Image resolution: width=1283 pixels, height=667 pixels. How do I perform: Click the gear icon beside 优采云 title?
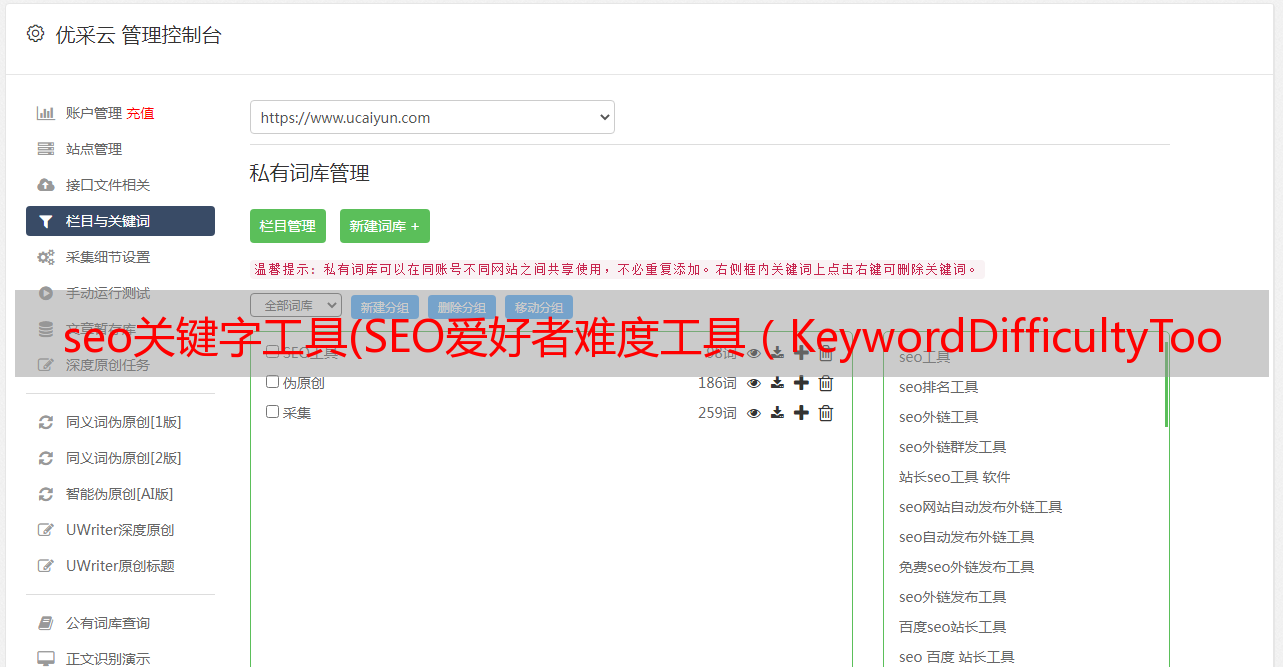click(36, 34)
